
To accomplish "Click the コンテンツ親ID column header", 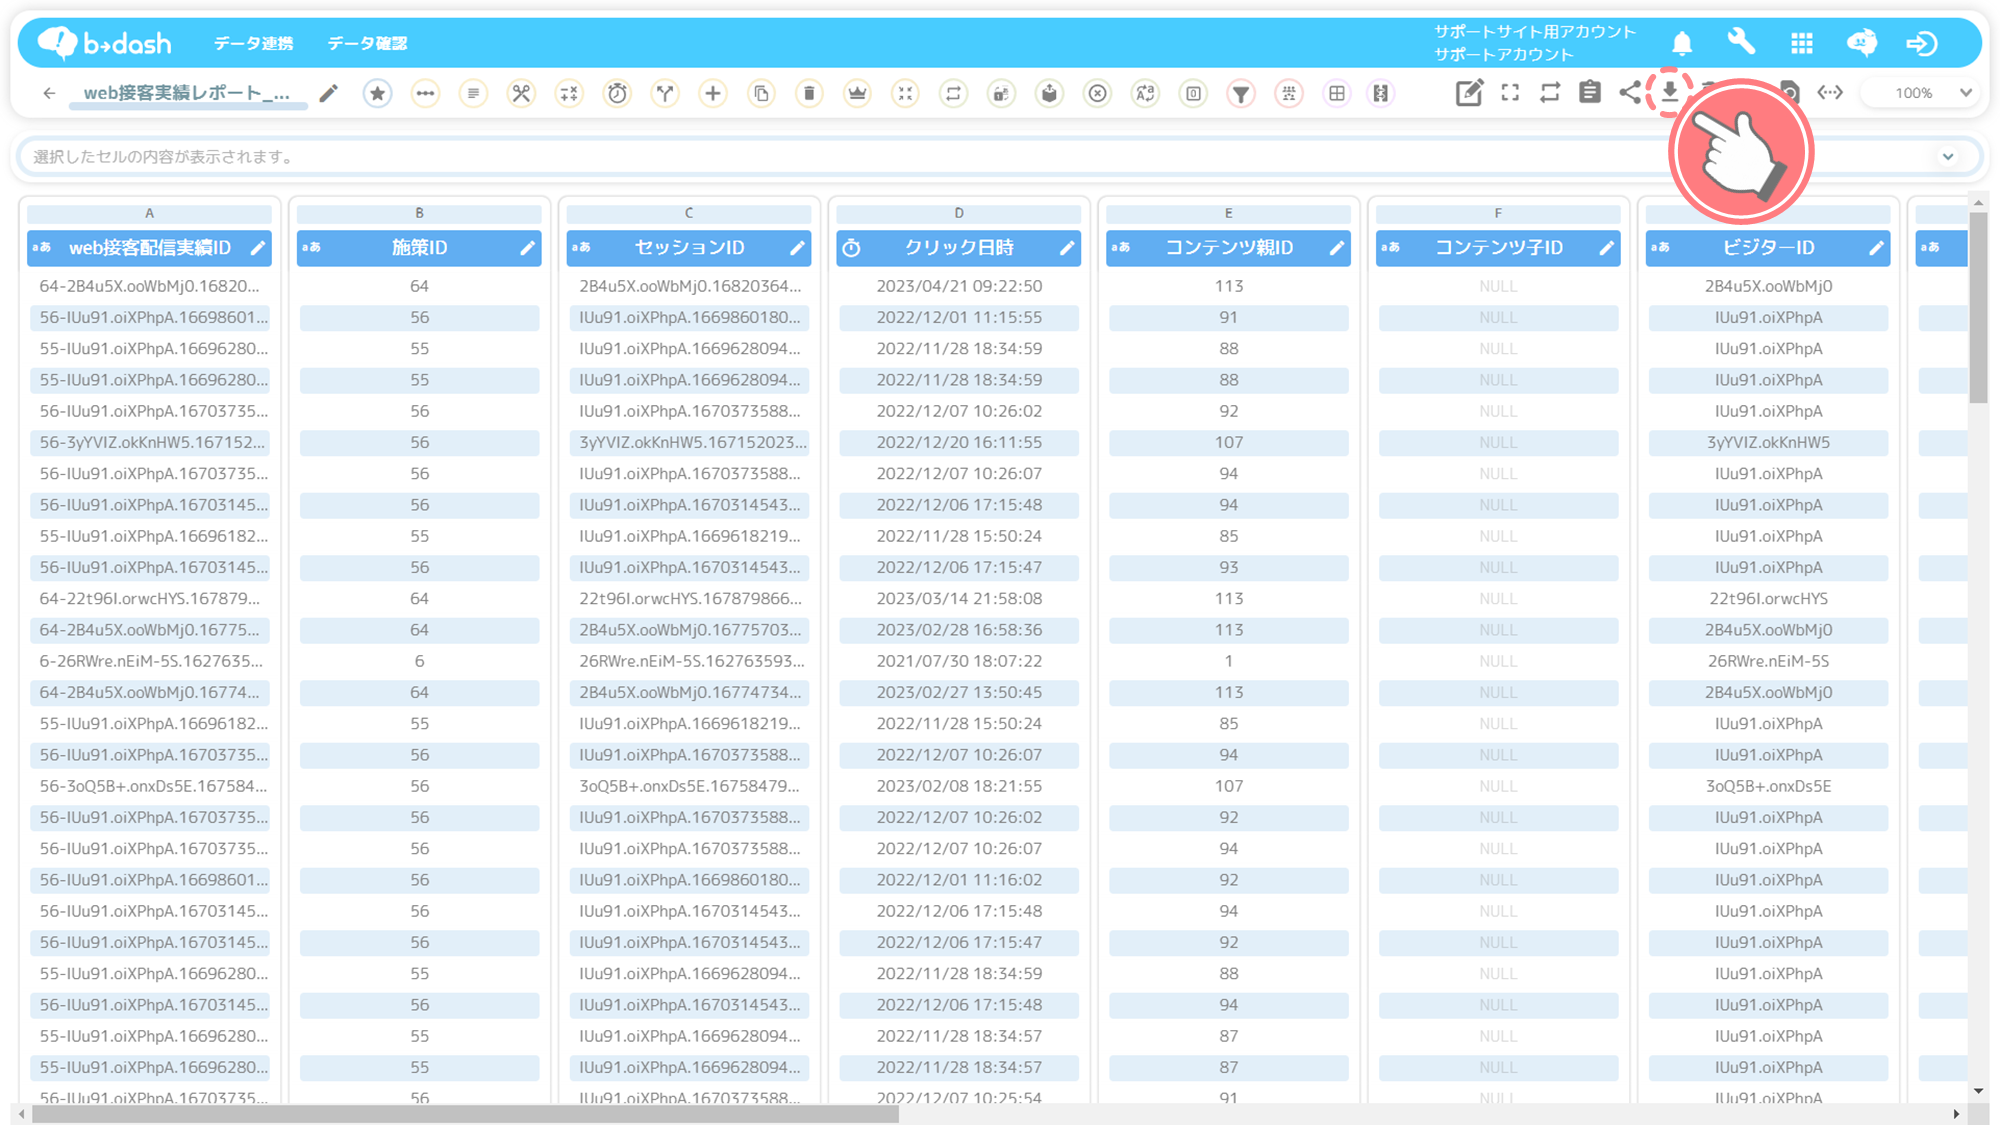I will (x=1228, y=248).
